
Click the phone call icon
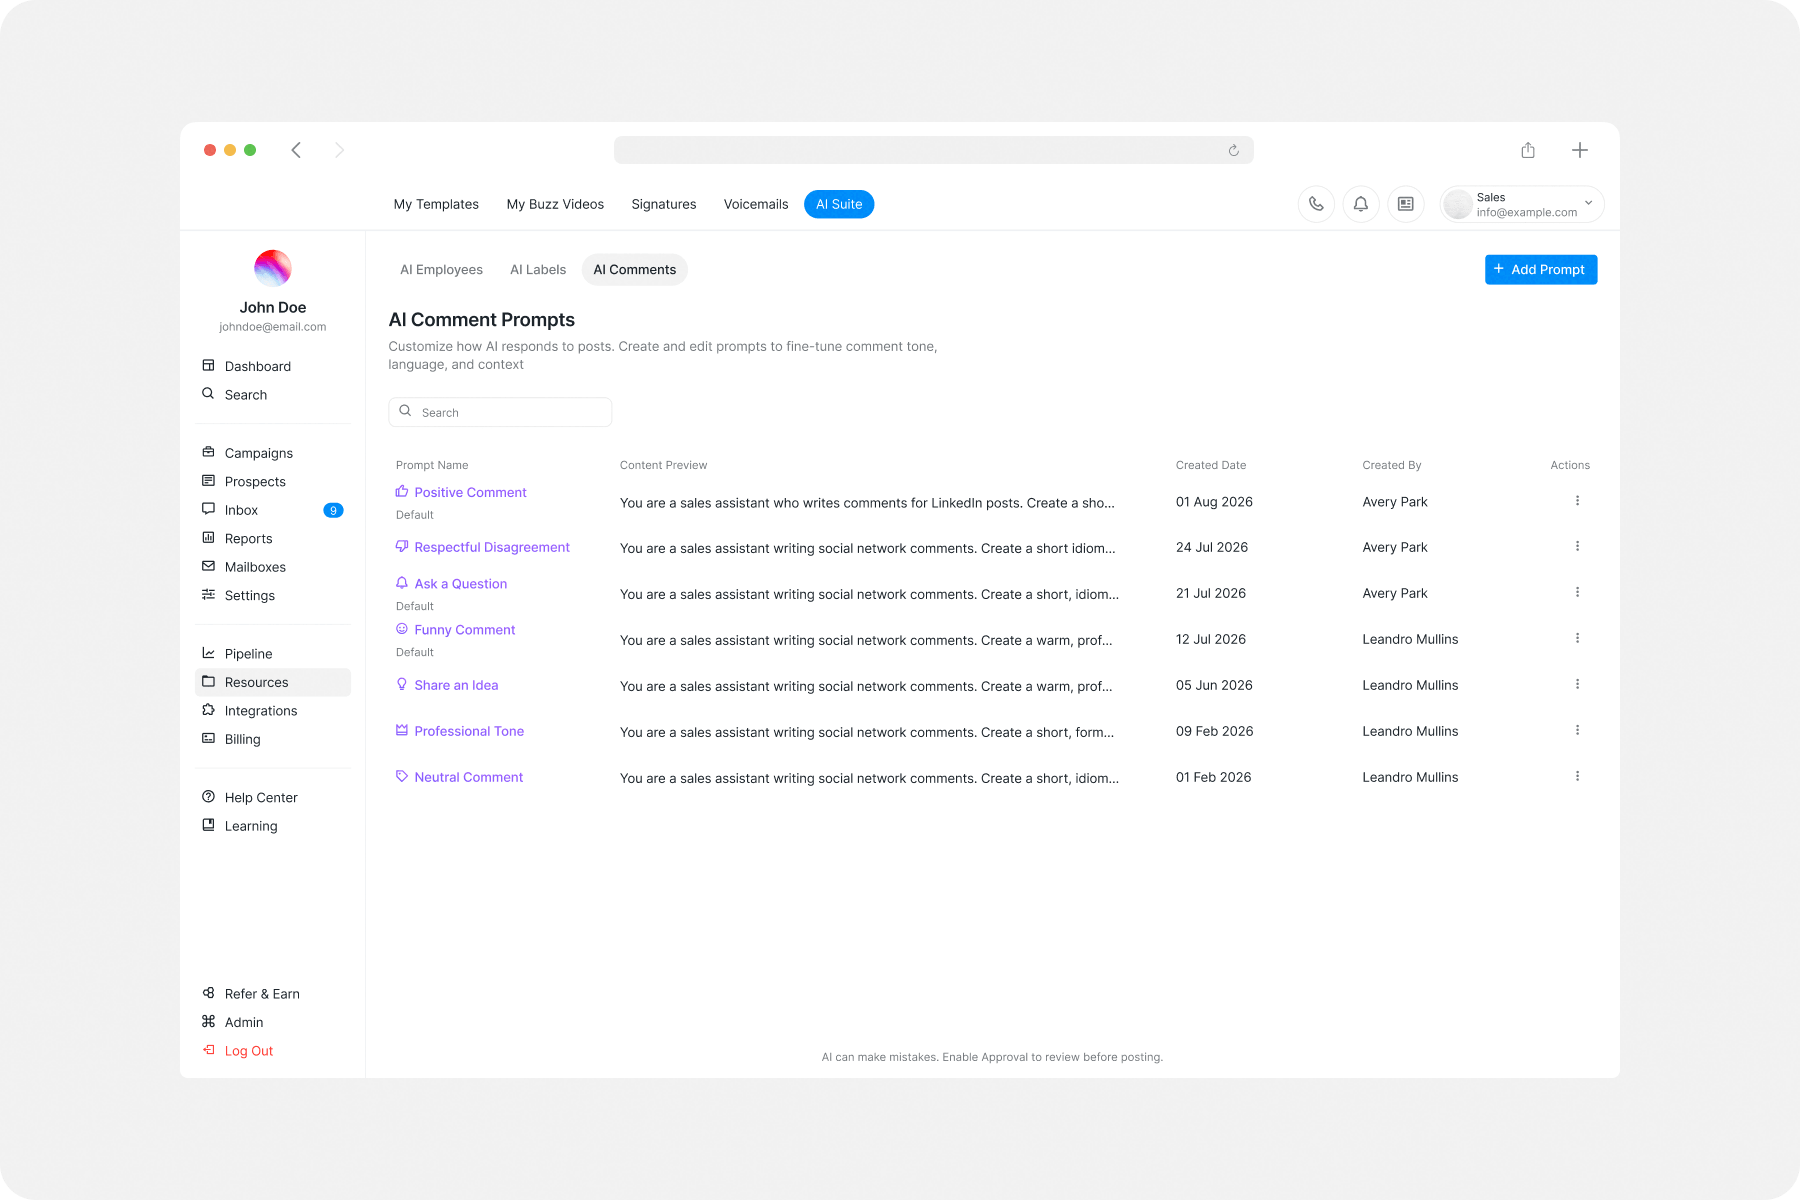[1316, 204]
